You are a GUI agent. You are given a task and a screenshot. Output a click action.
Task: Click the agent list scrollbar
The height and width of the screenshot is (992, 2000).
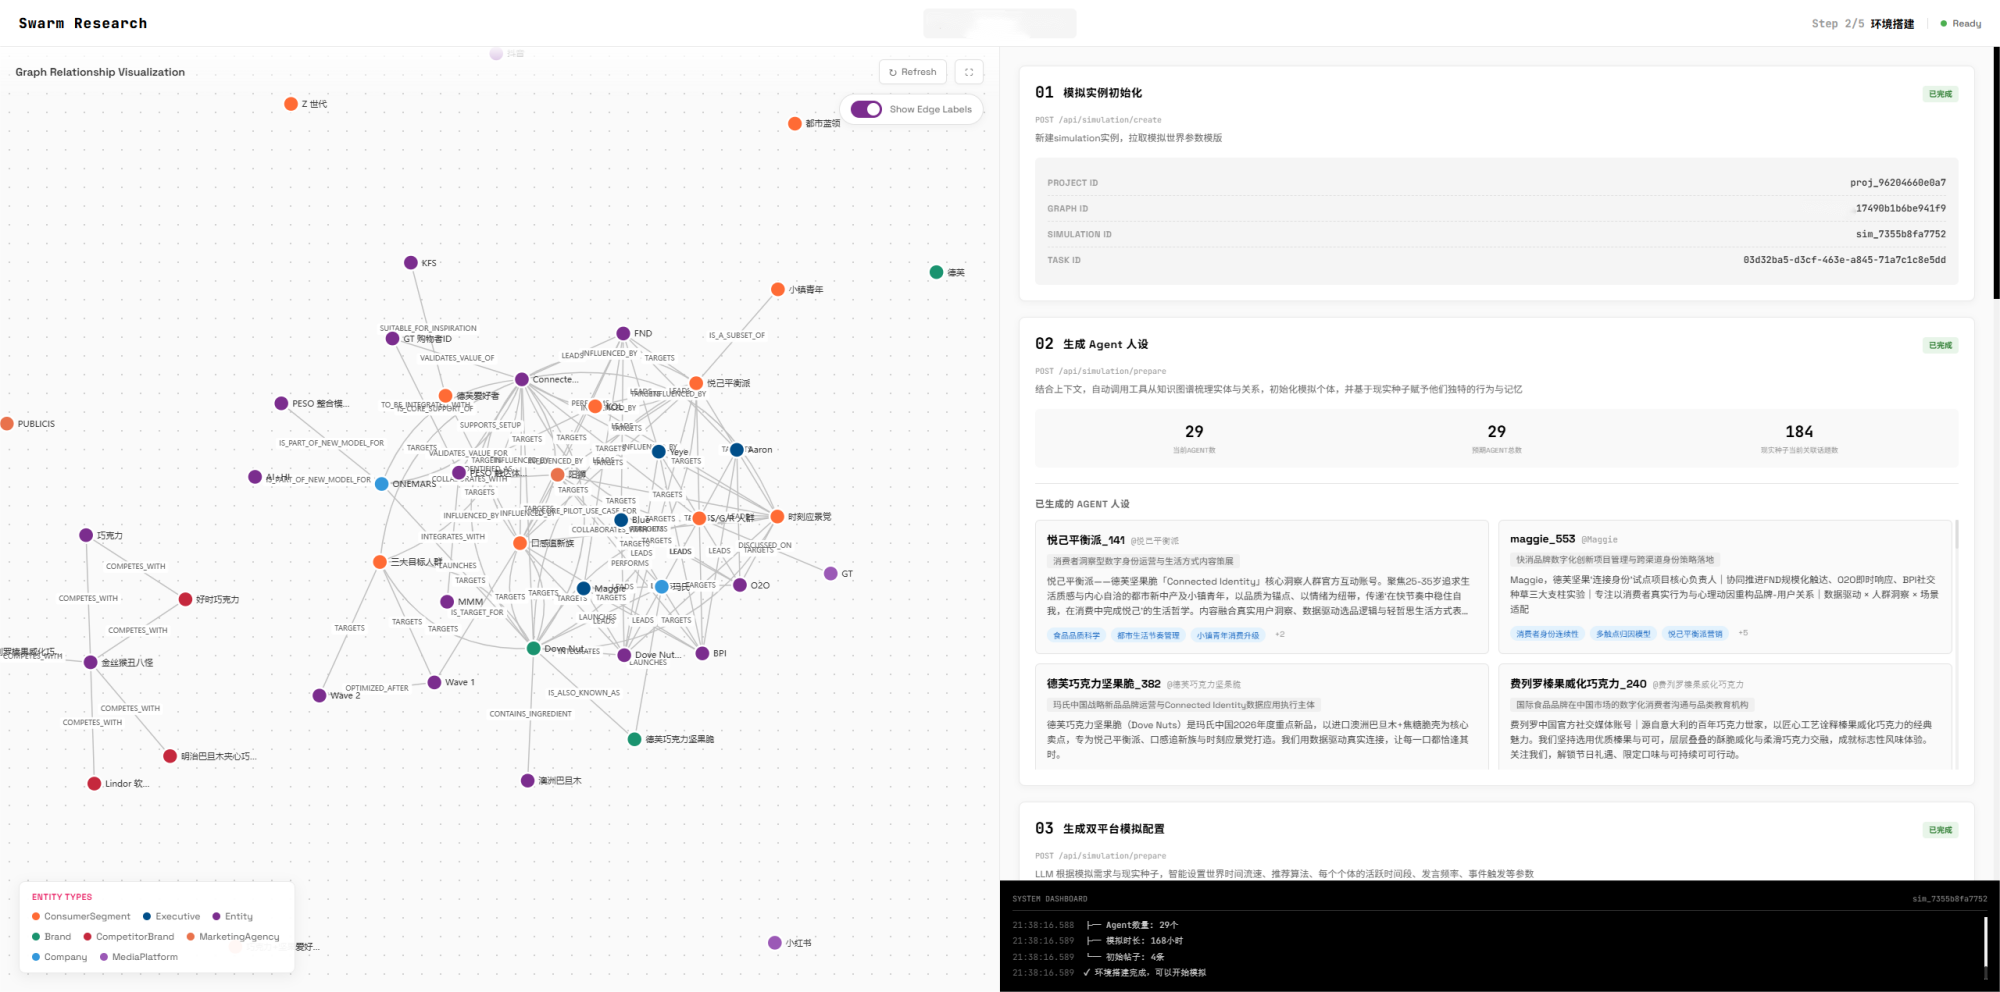tap(1956, 534)
